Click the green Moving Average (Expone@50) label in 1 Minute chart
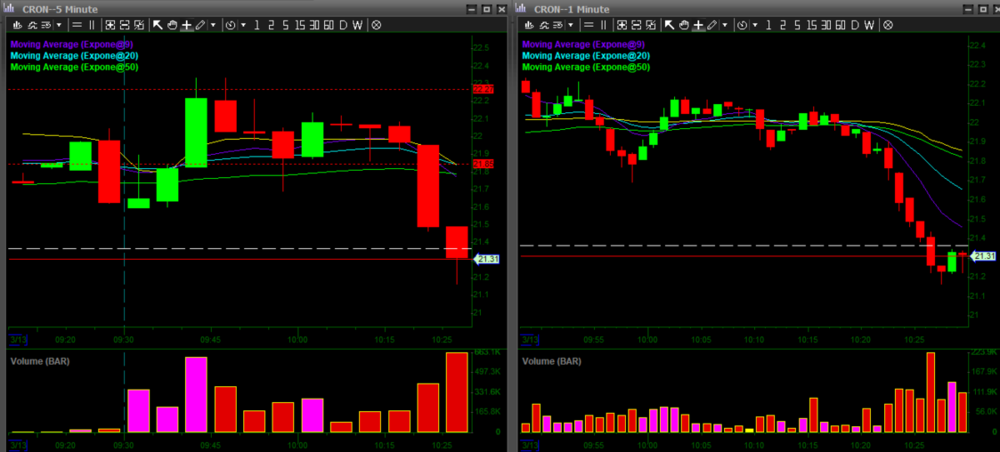The width and height of the screenshot is (1000, 452). [x=586, y=67]
